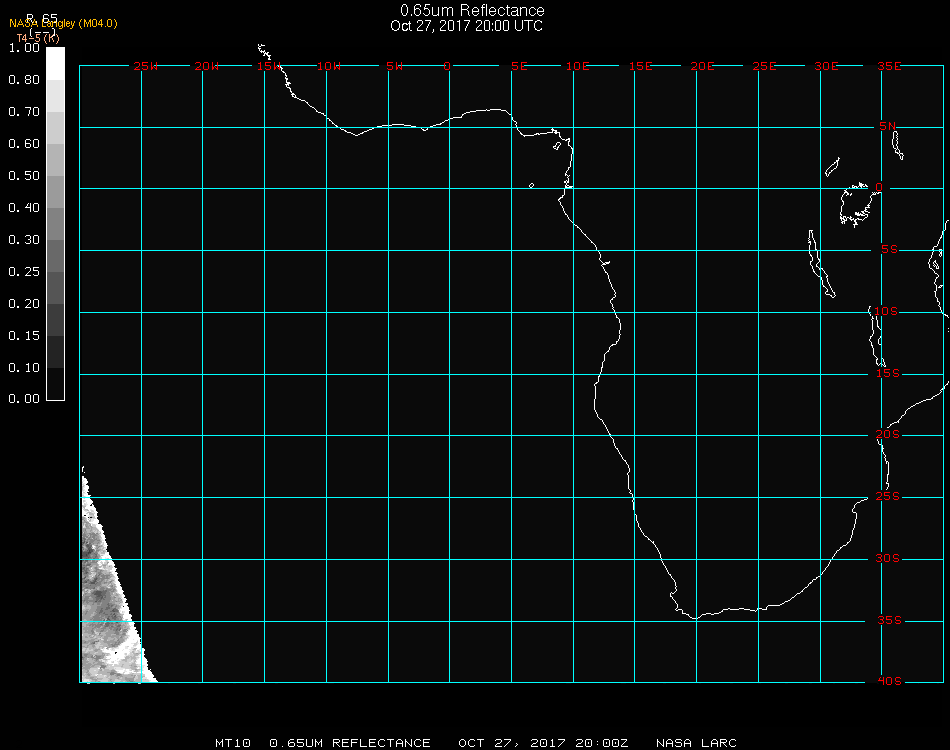Click the 5S latitude label
Viewport: 950px width, 750px height.
click(889, 250)
